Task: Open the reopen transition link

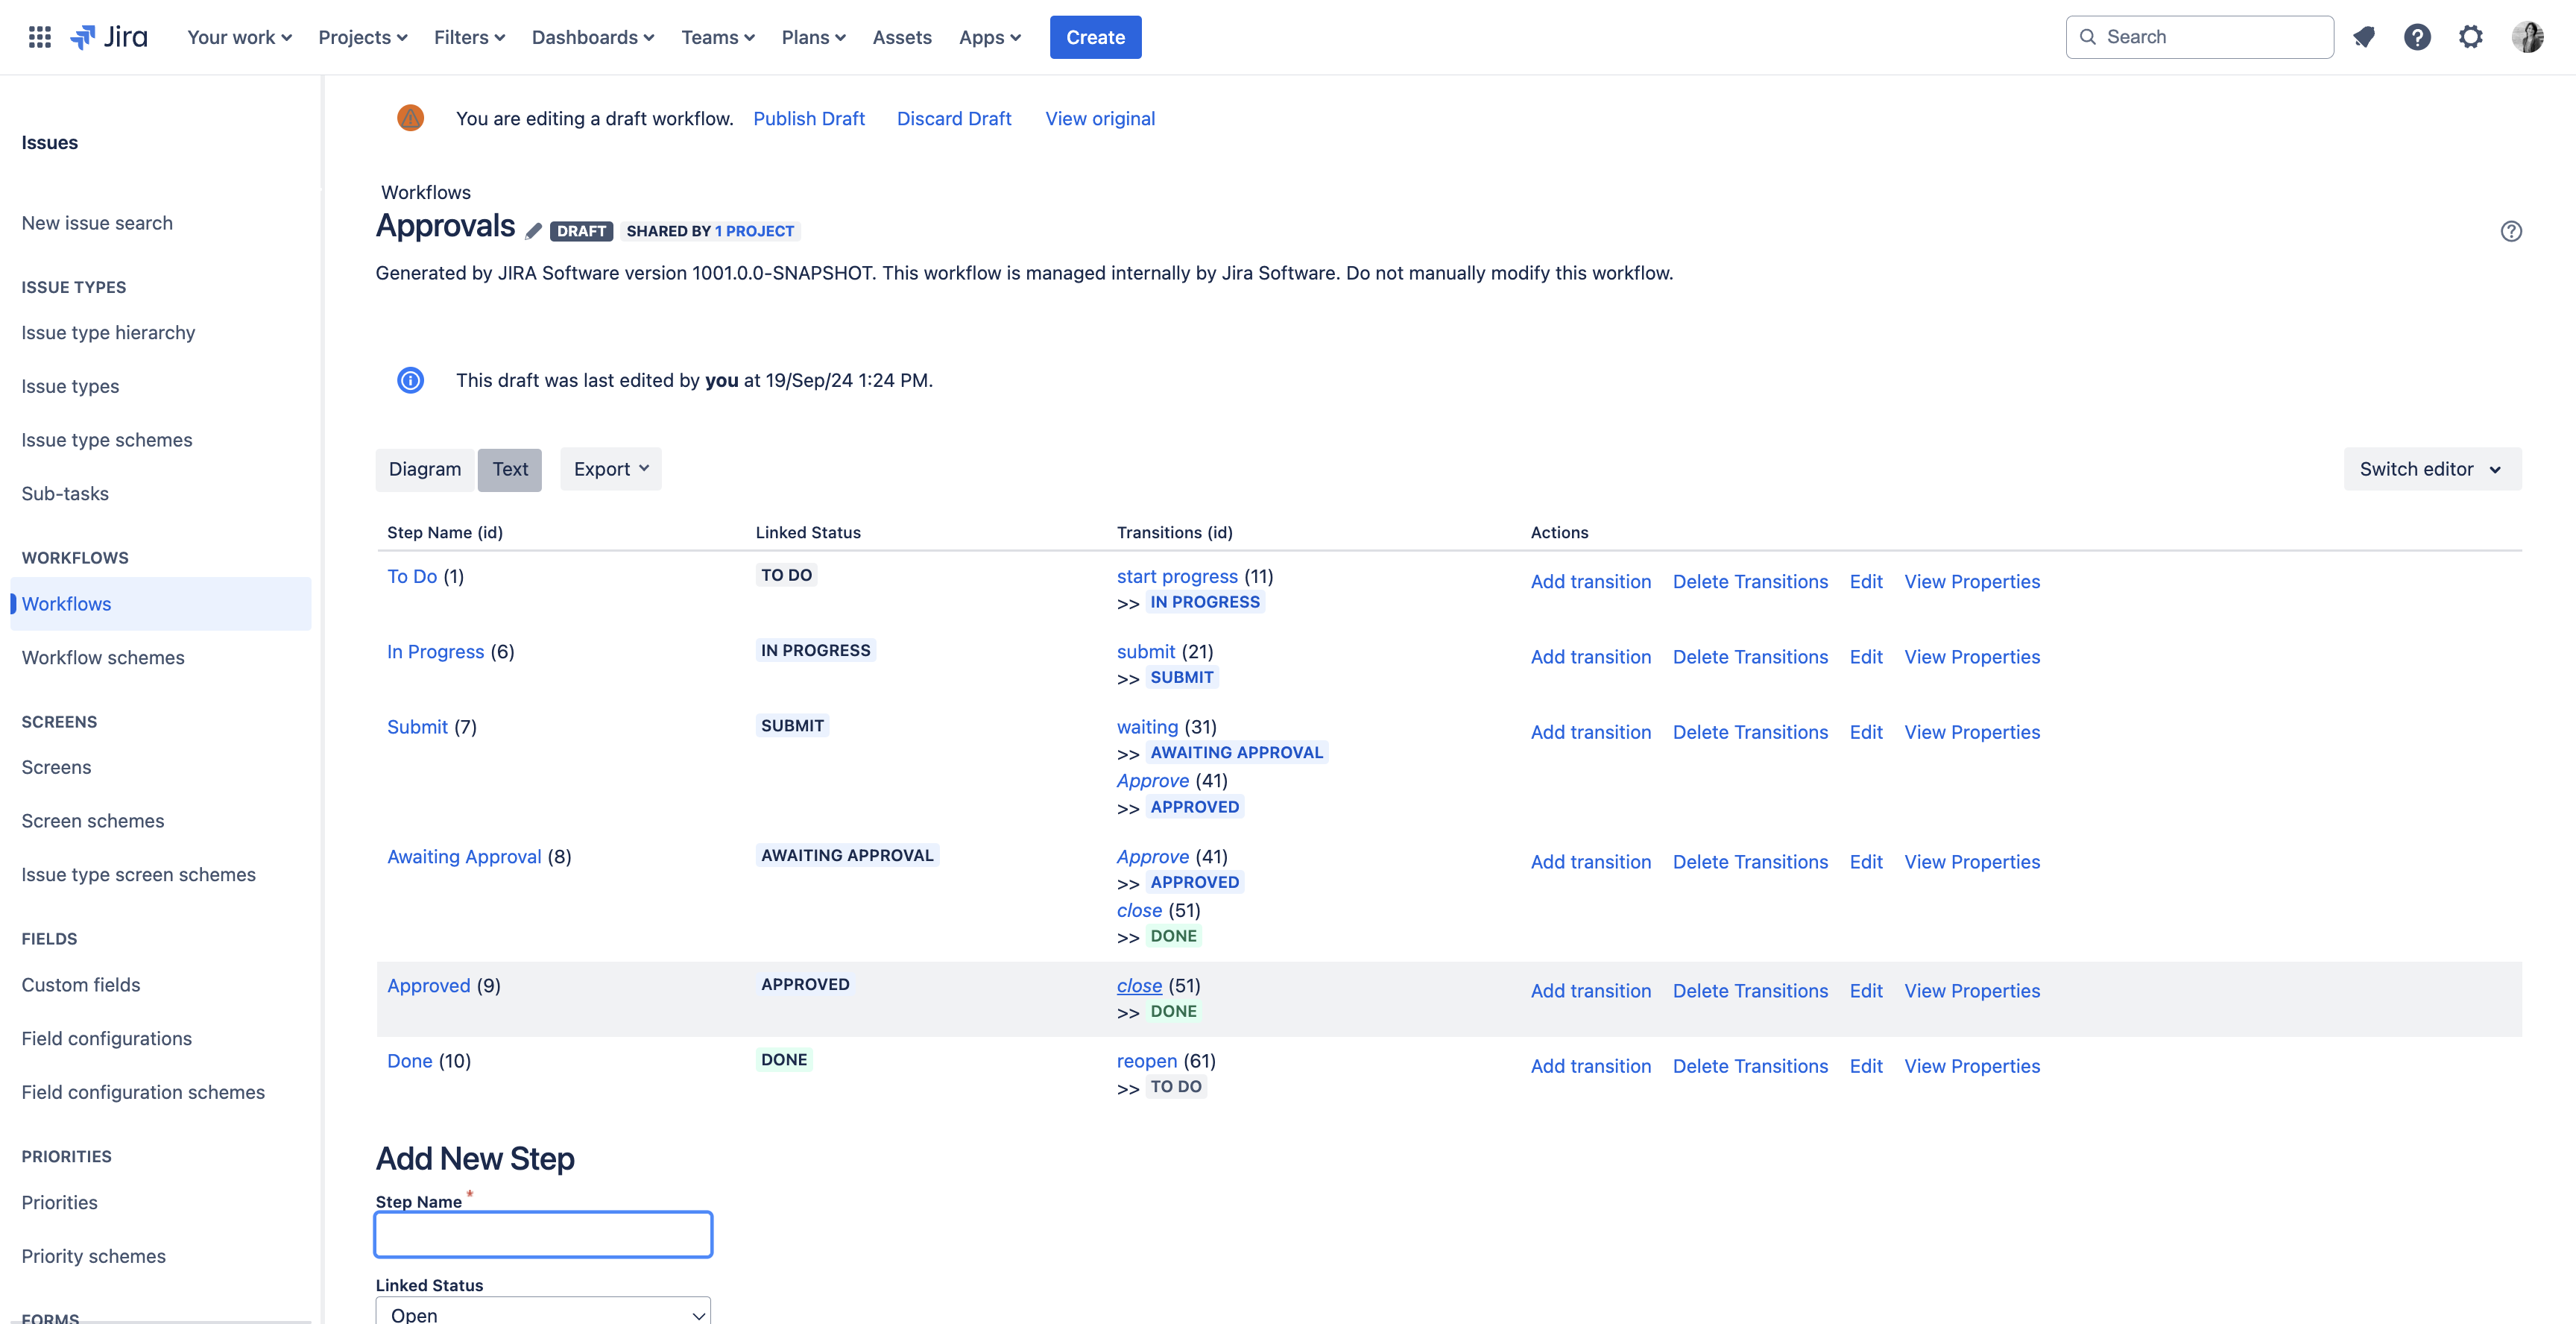Action: 1147,1061
